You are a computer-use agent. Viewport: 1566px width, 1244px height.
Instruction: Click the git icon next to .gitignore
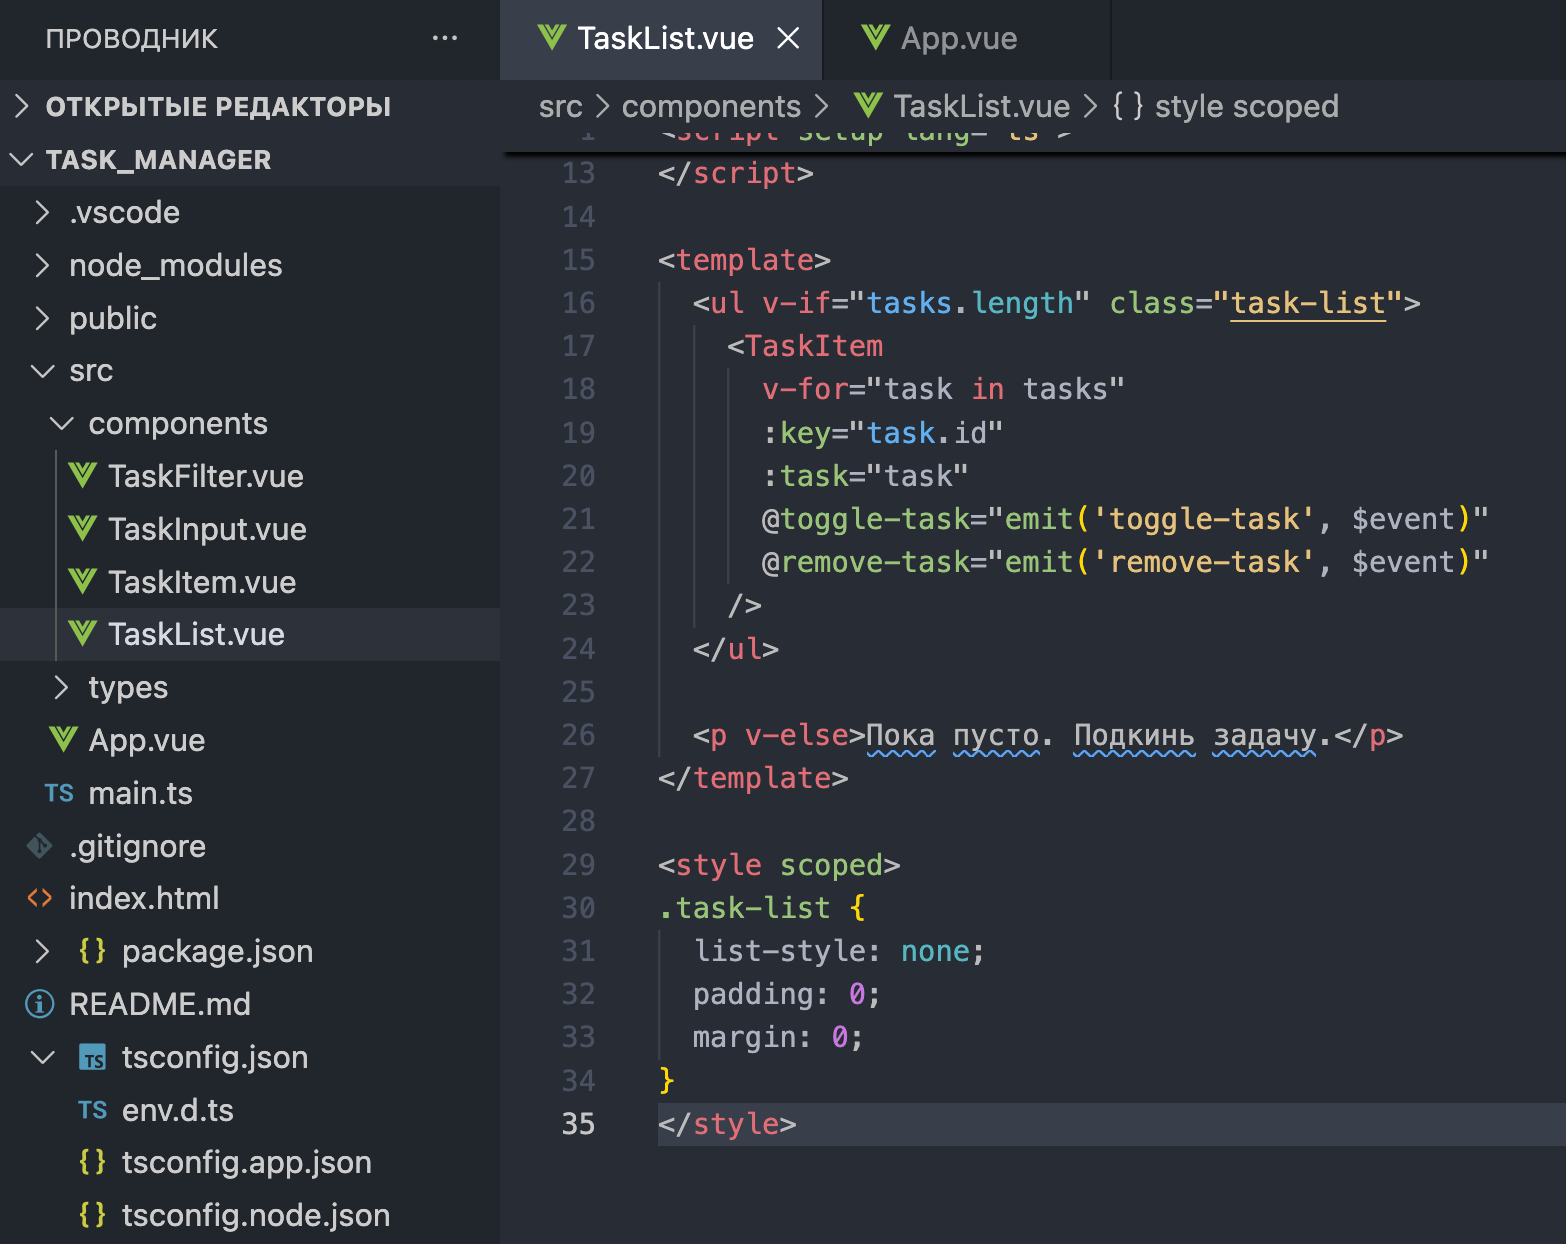pos(39,846)
